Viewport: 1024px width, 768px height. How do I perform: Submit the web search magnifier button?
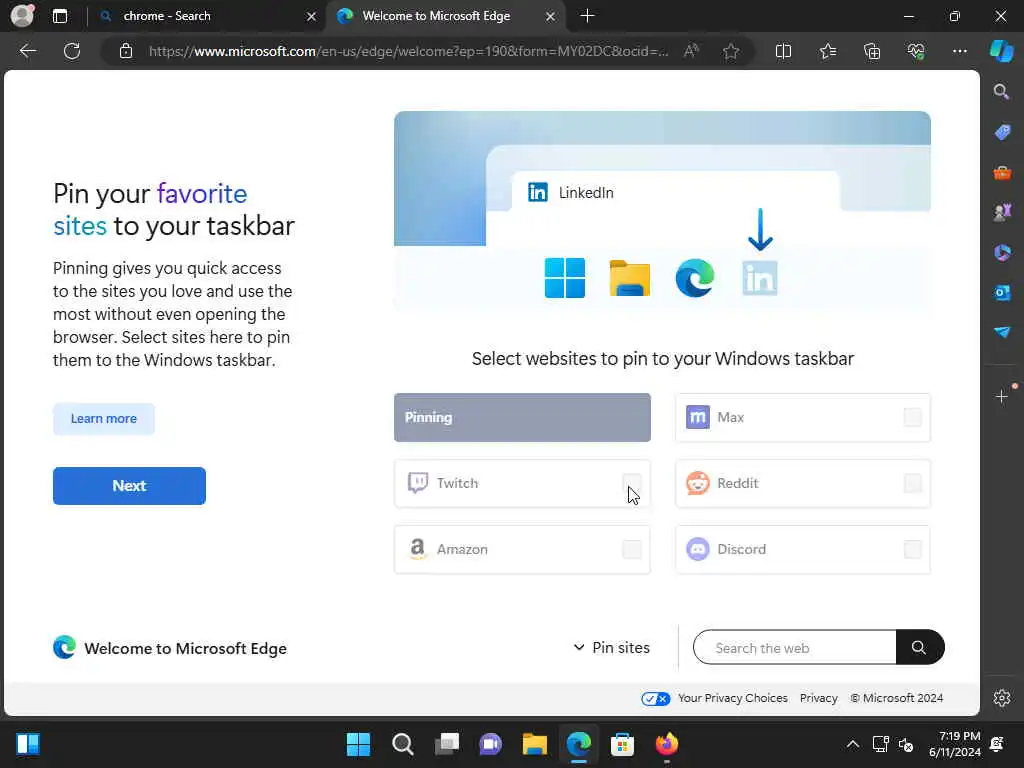(x=920, y=647)
